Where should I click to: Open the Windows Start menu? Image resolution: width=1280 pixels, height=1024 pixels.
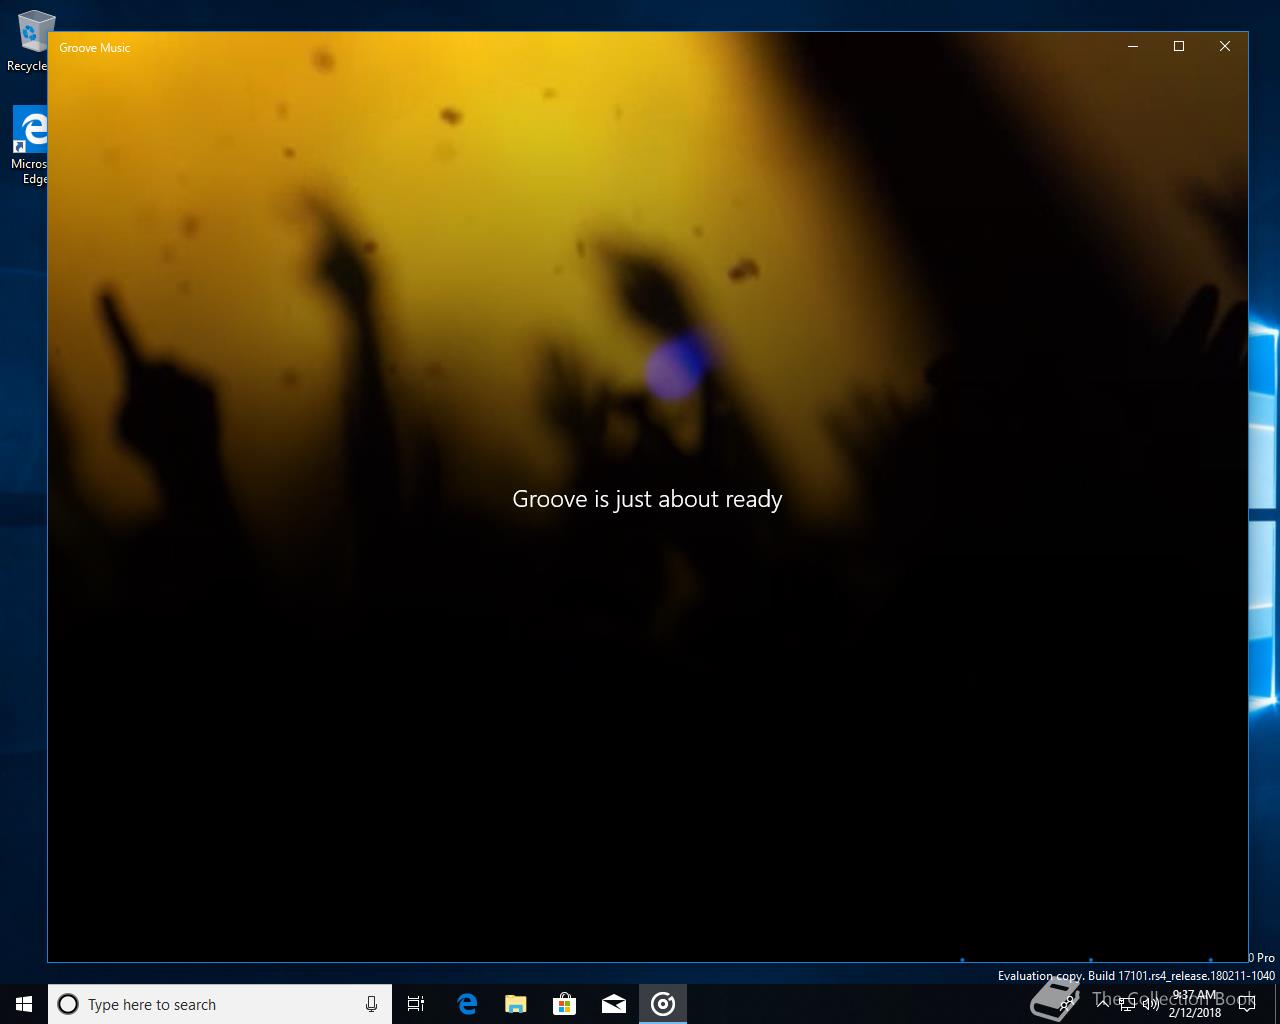point(24,1004)
